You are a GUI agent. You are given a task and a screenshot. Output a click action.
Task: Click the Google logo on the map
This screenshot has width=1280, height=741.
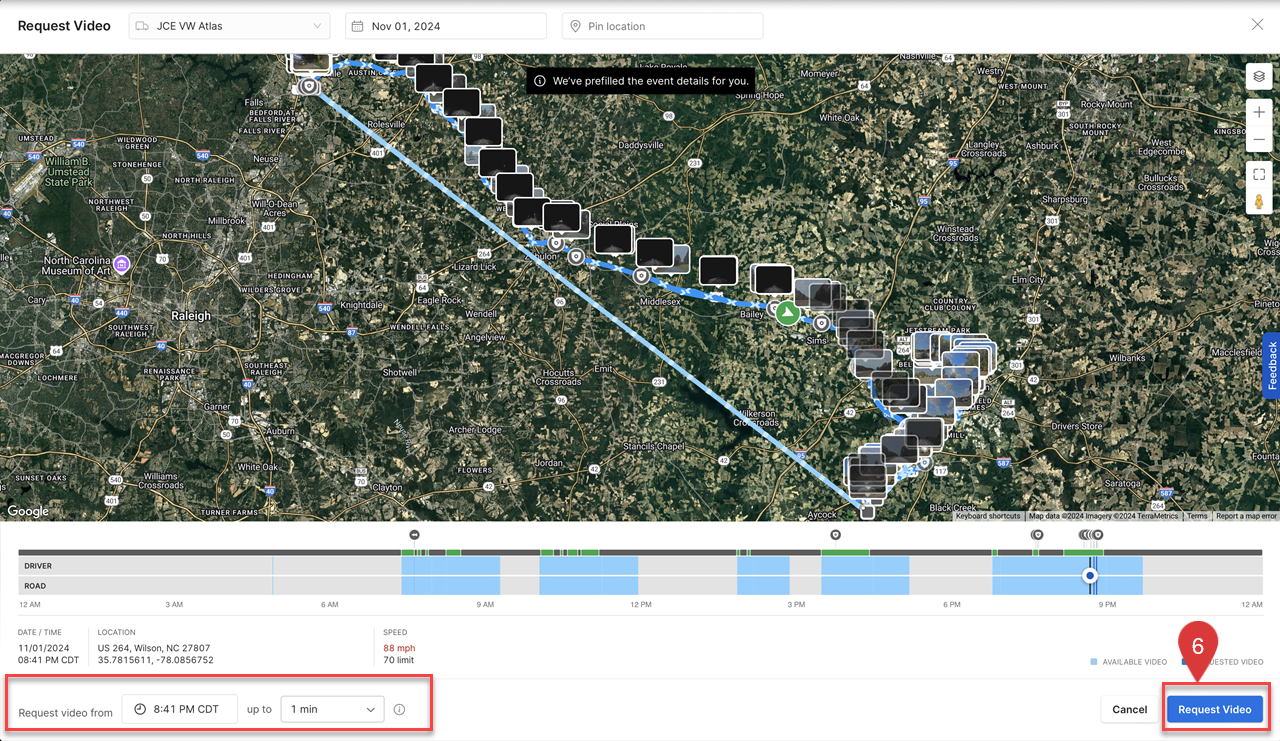(x=28, y=511)
